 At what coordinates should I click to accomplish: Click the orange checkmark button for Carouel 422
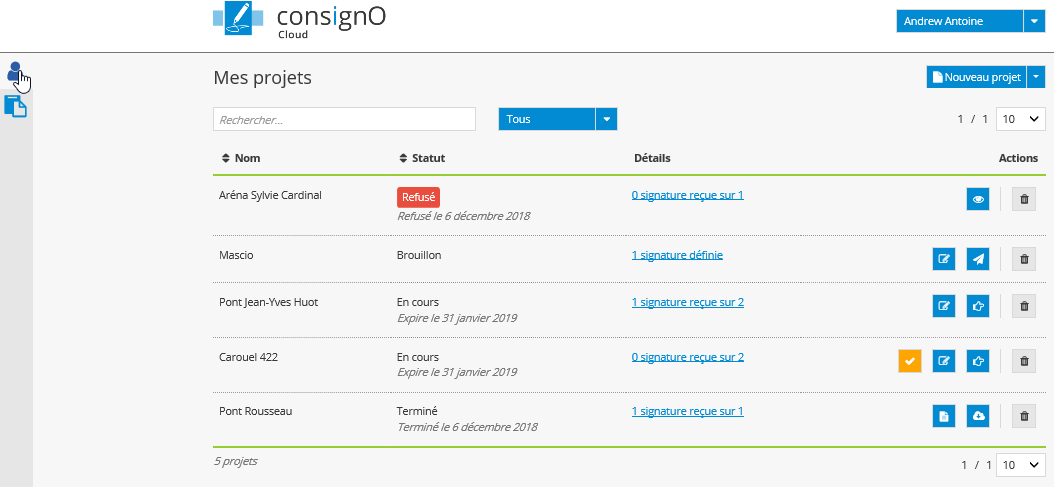click(909, 361)
